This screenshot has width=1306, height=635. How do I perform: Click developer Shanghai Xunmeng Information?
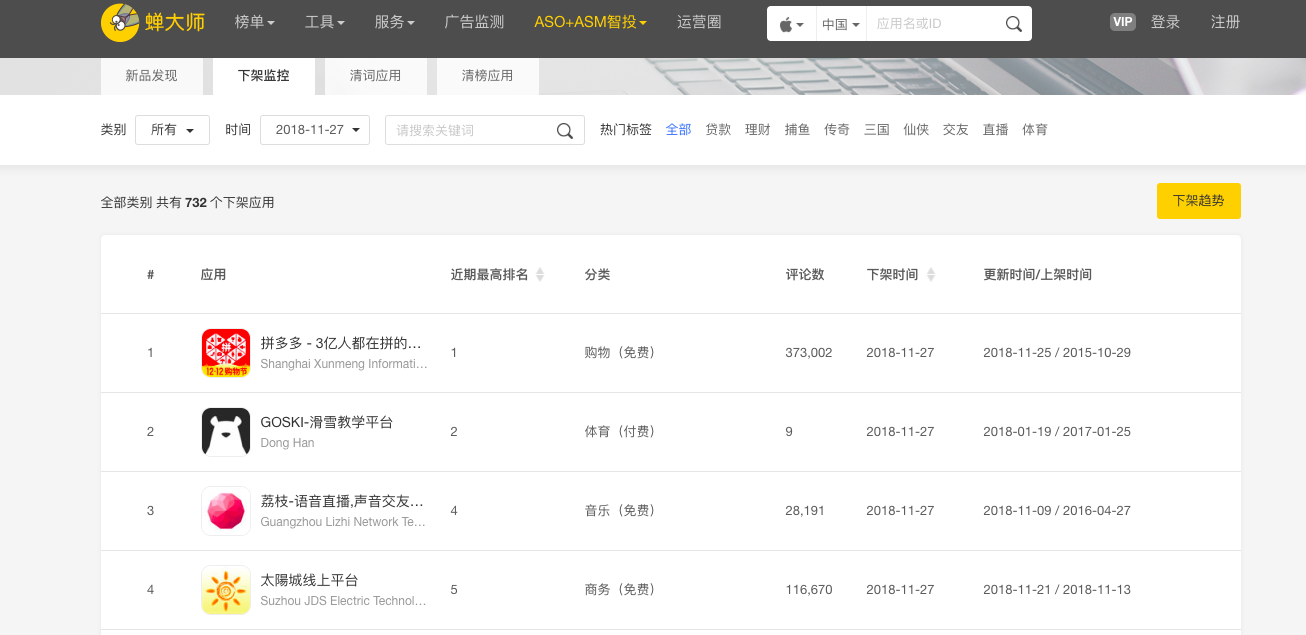344,364
